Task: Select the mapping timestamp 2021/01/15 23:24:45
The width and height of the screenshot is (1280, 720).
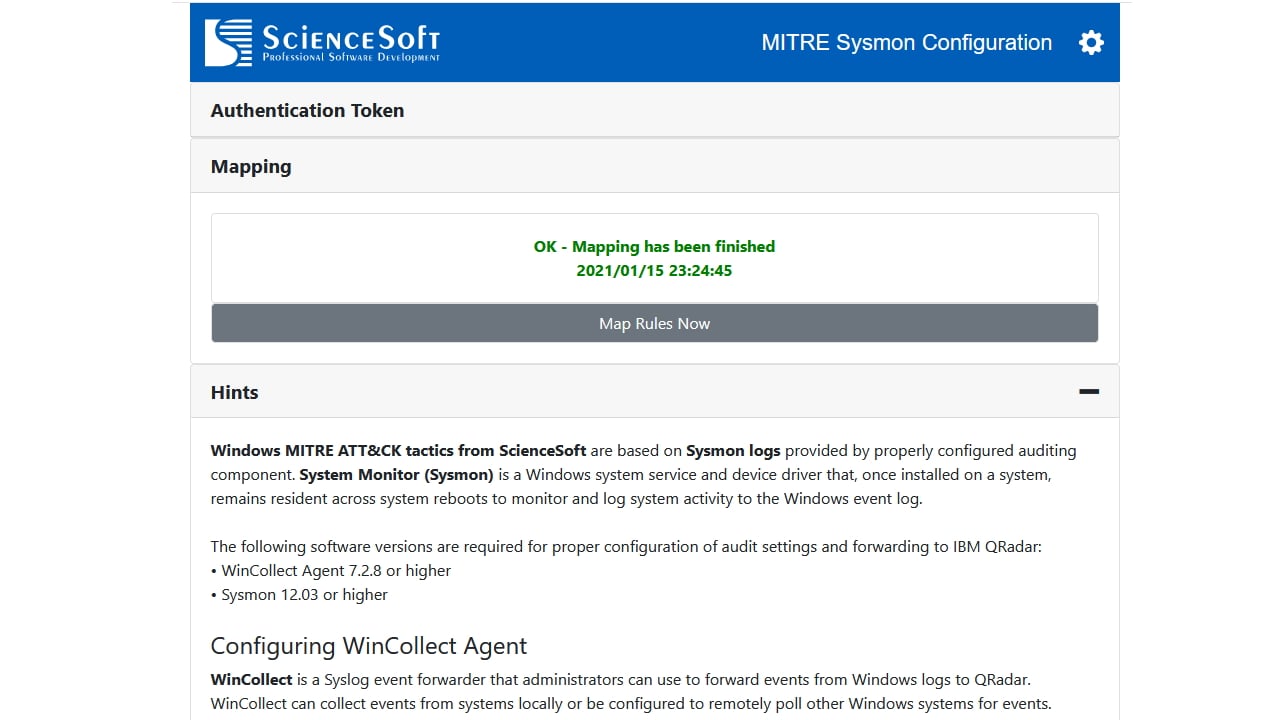Action: point(653,270)
